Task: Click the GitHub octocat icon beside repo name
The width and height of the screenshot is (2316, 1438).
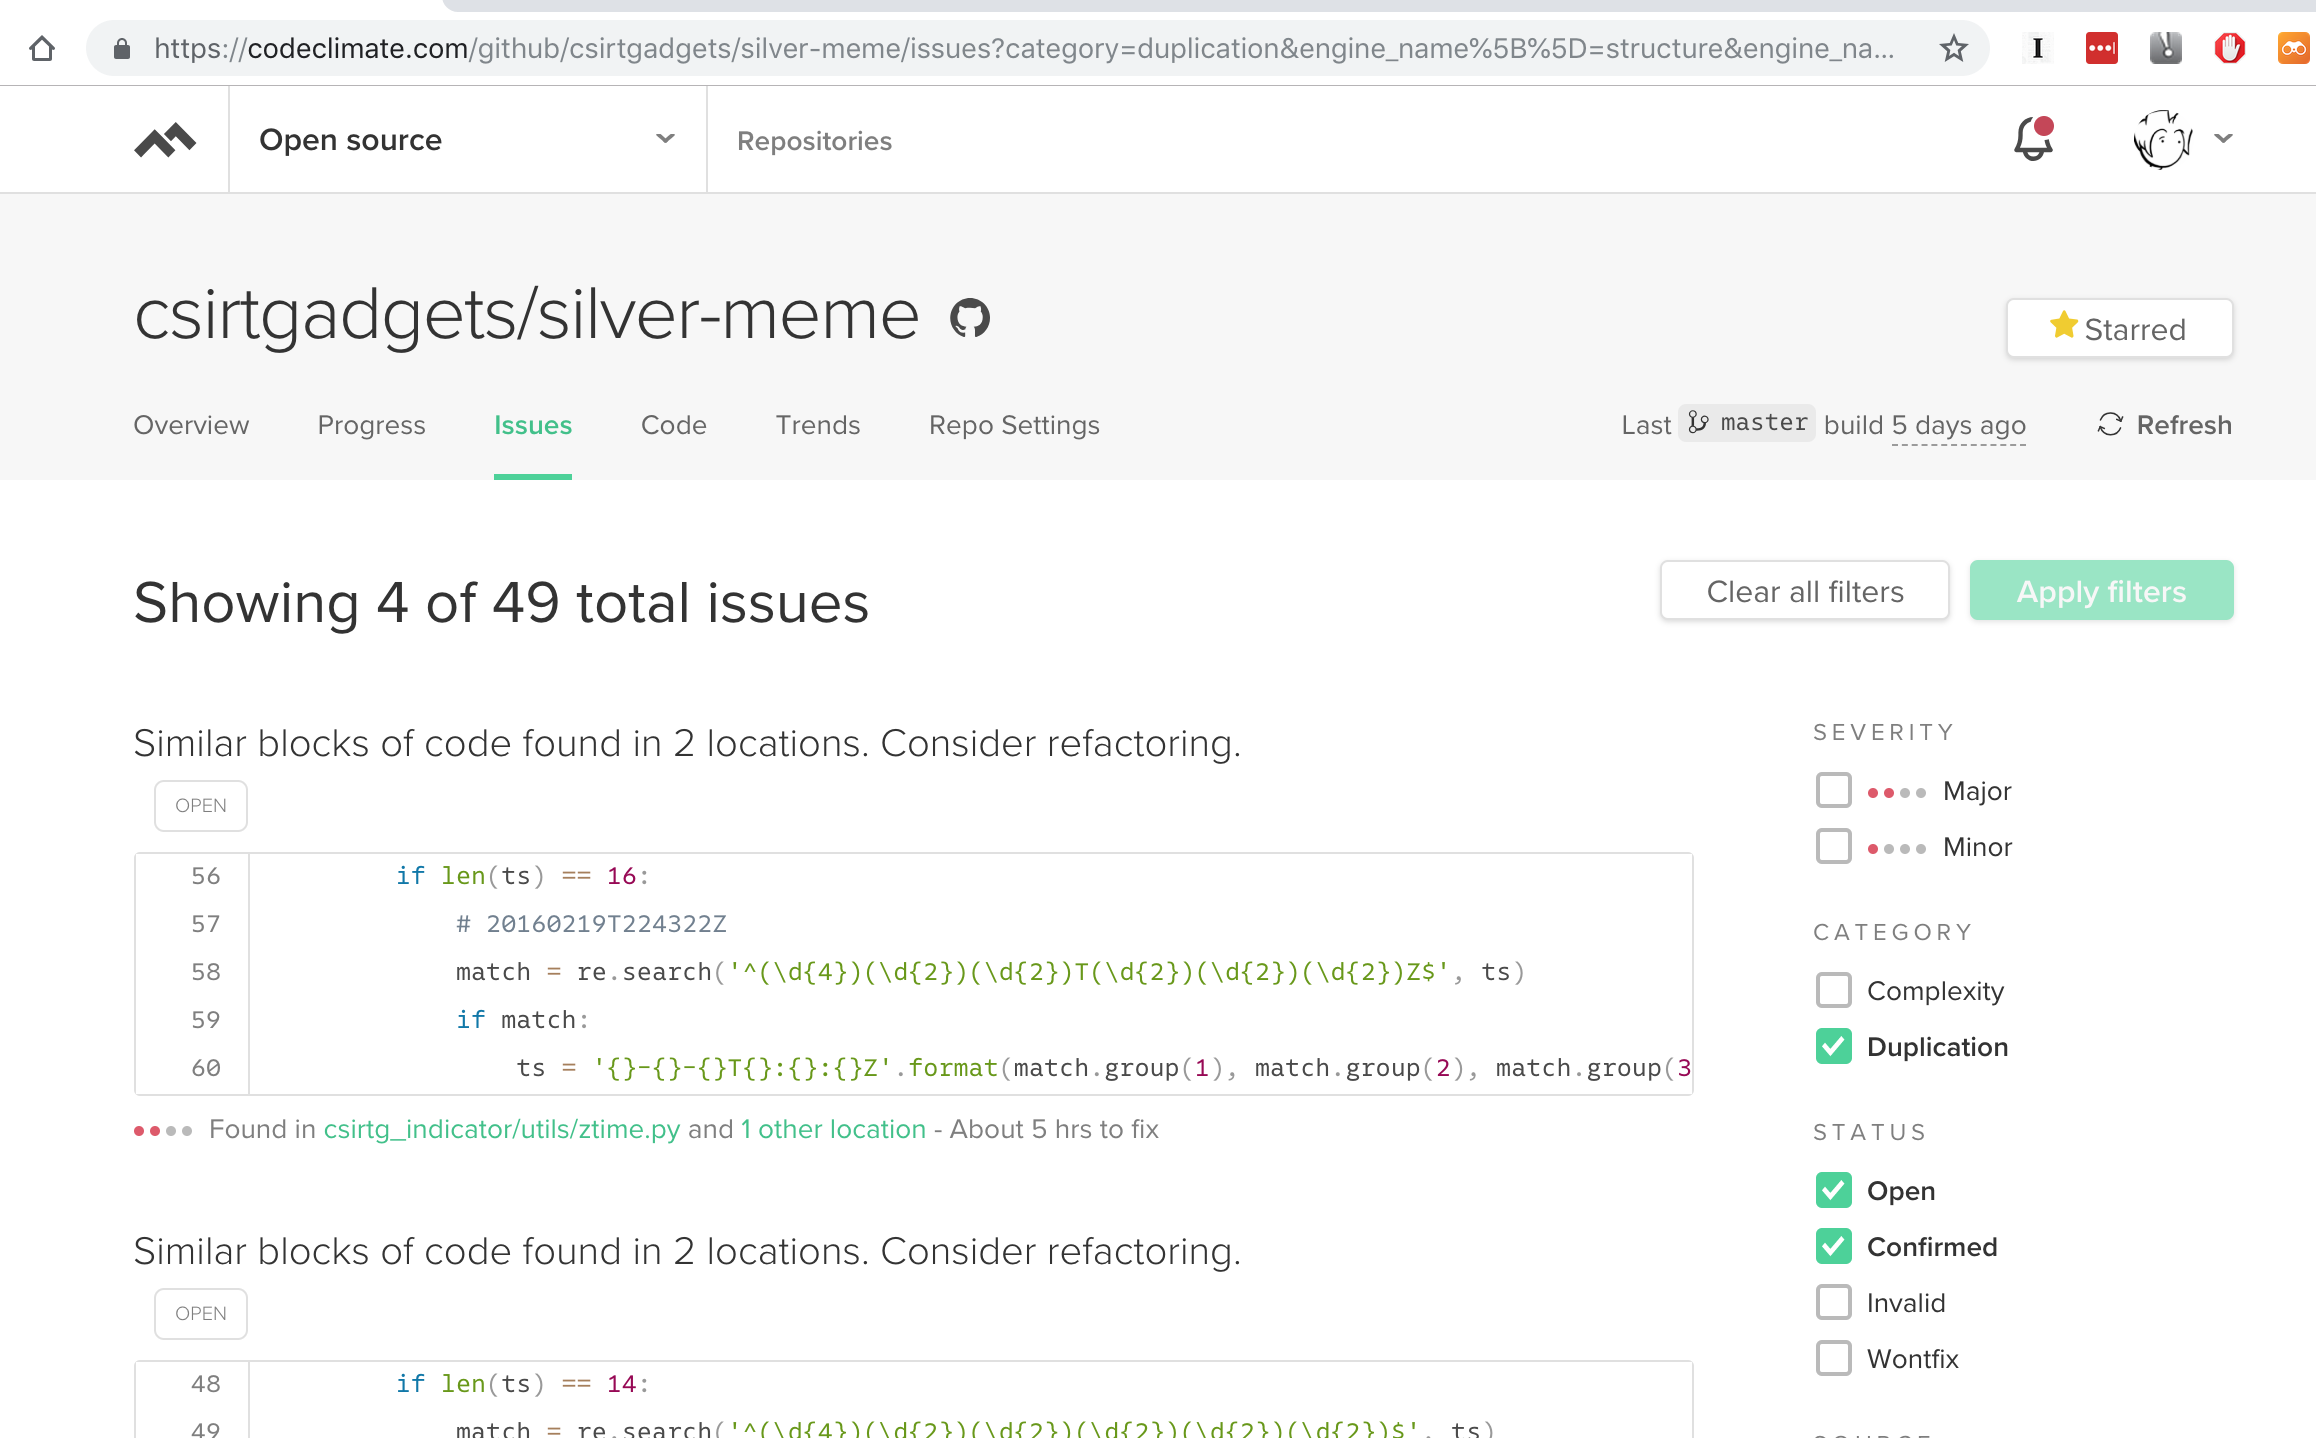Action: pos(969,319)
